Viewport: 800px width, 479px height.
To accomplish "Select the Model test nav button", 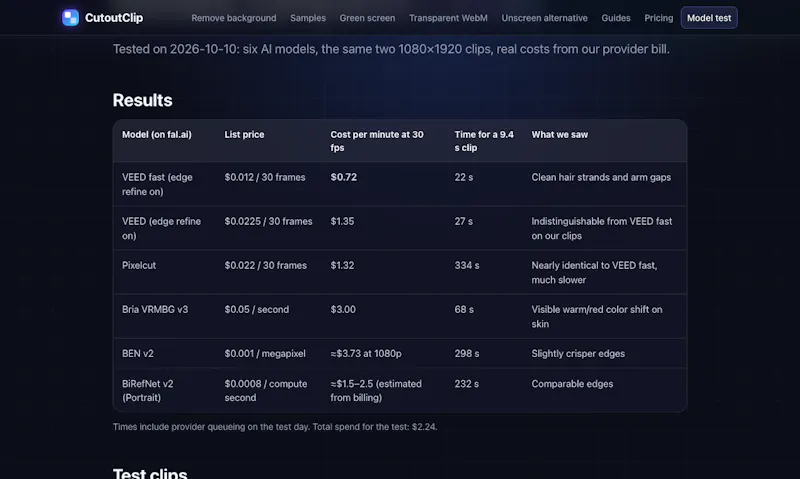I will [709, 18].
